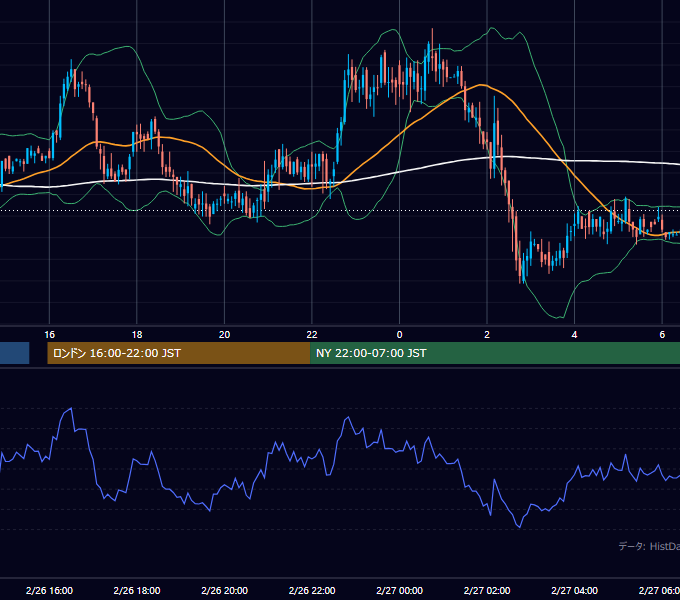Viewport: 680px width, 600px height.
Task: Click the "2/26 18:00" date label
Action: [x=137, y=590]
